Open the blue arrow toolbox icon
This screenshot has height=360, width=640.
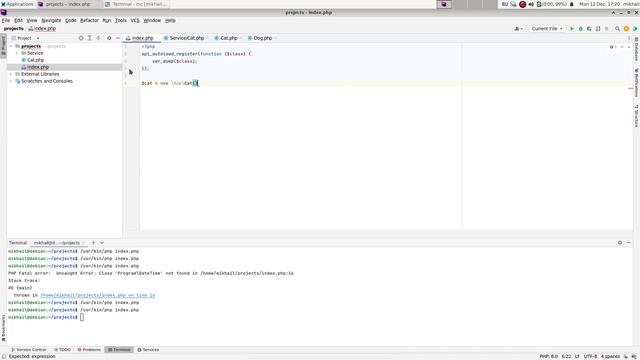635,29
